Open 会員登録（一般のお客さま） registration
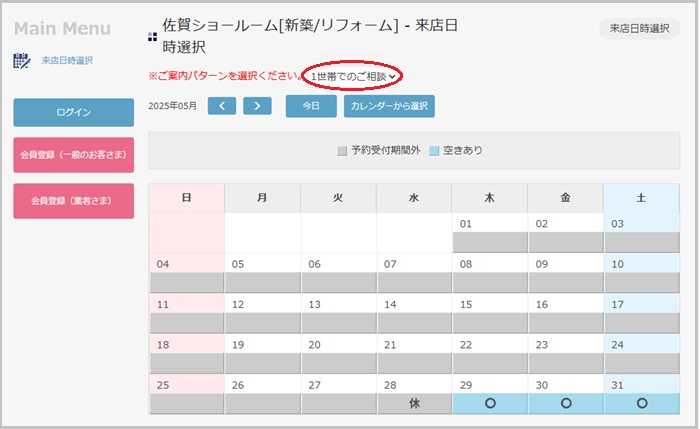The width and height of the screenshot is (700, 429). pos(74,155)
